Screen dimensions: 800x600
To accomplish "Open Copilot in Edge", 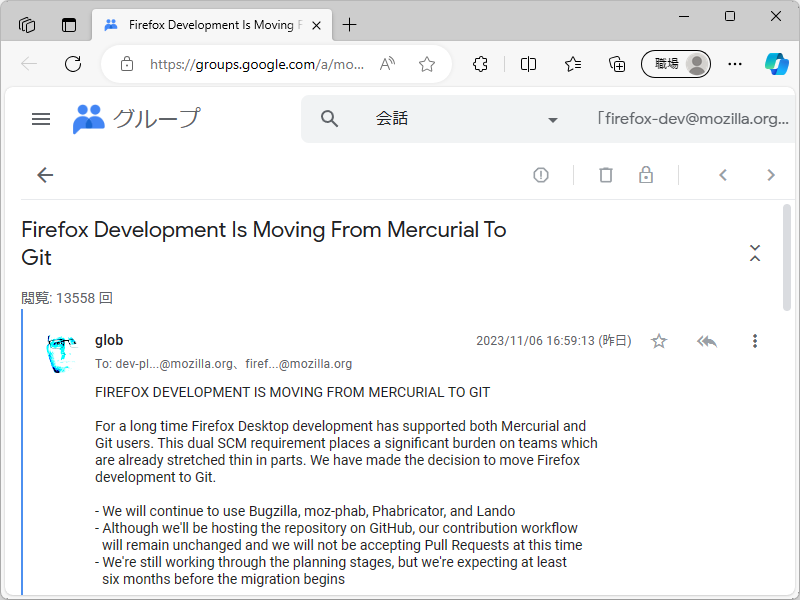I will click(775, 64).
